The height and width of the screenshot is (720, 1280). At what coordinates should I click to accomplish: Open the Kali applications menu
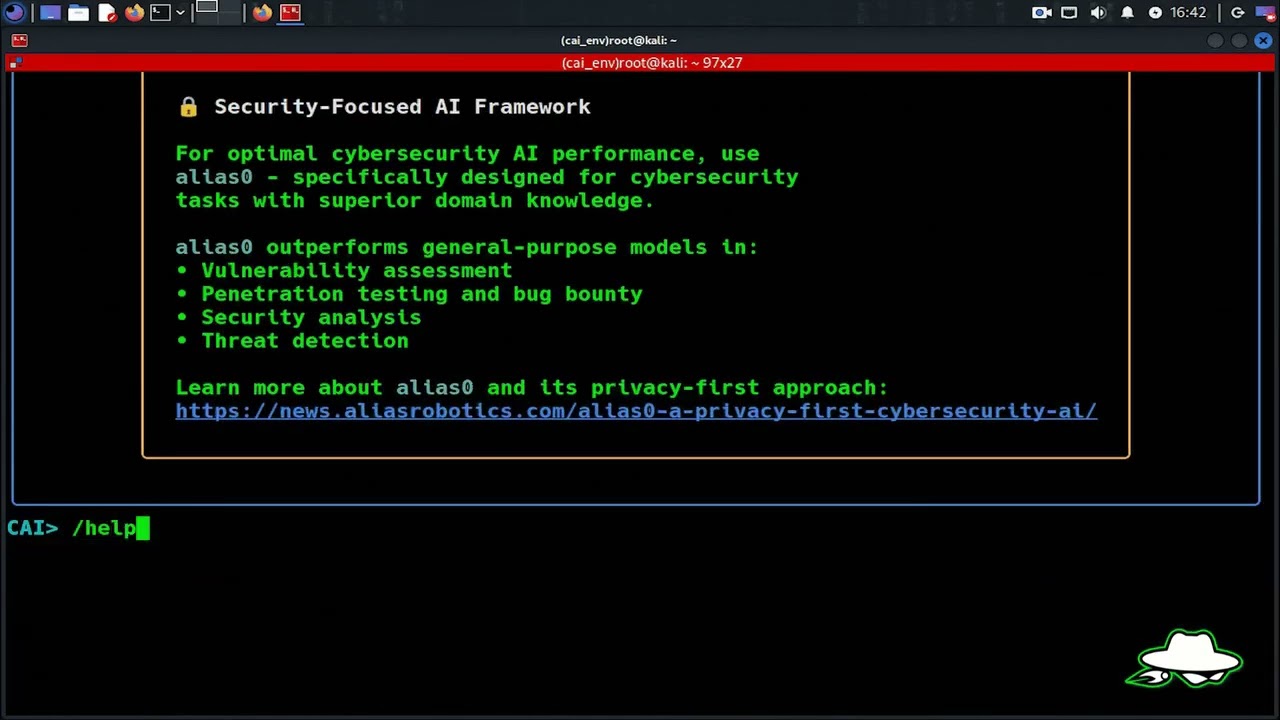pos(14,13)
